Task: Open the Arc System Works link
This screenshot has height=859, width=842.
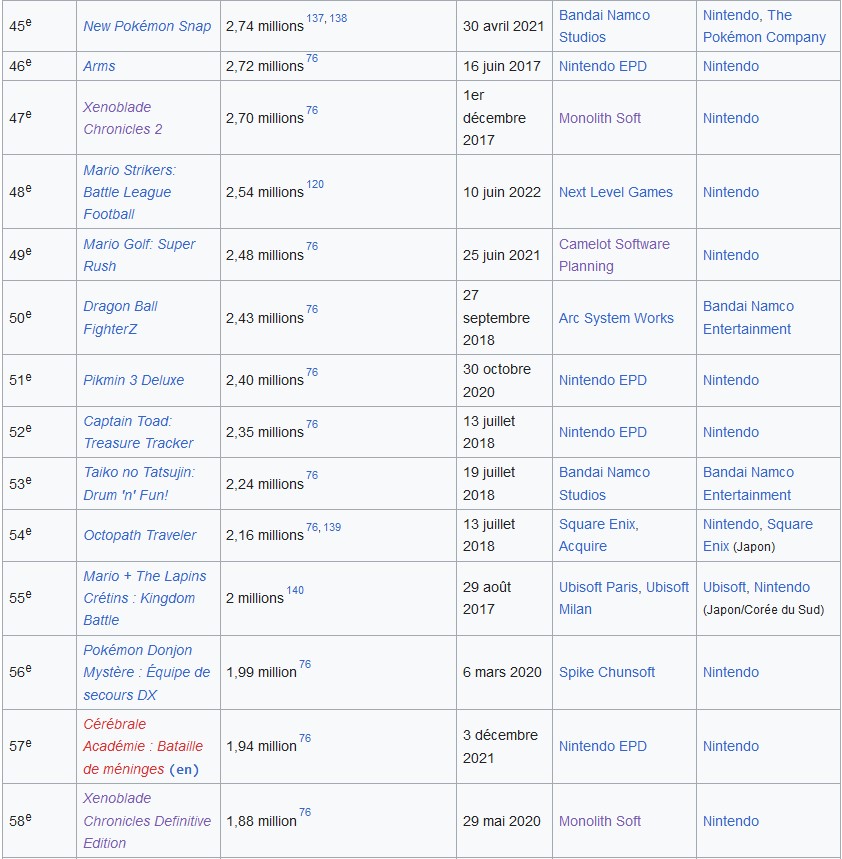Action: (616, 318)
